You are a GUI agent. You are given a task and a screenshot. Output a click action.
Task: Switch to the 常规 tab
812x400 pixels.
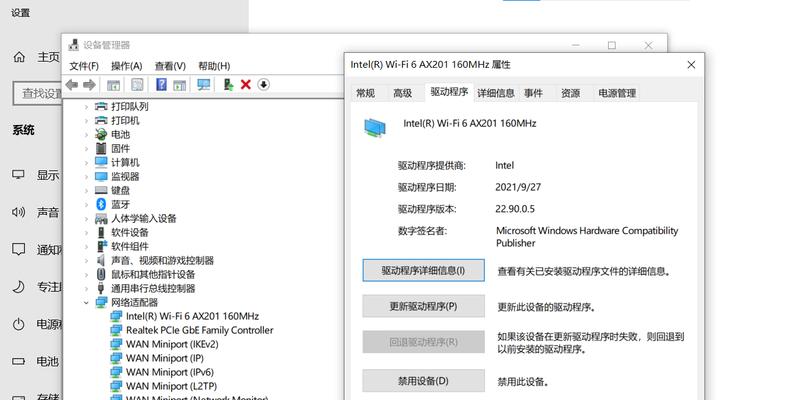pos(365,93)
